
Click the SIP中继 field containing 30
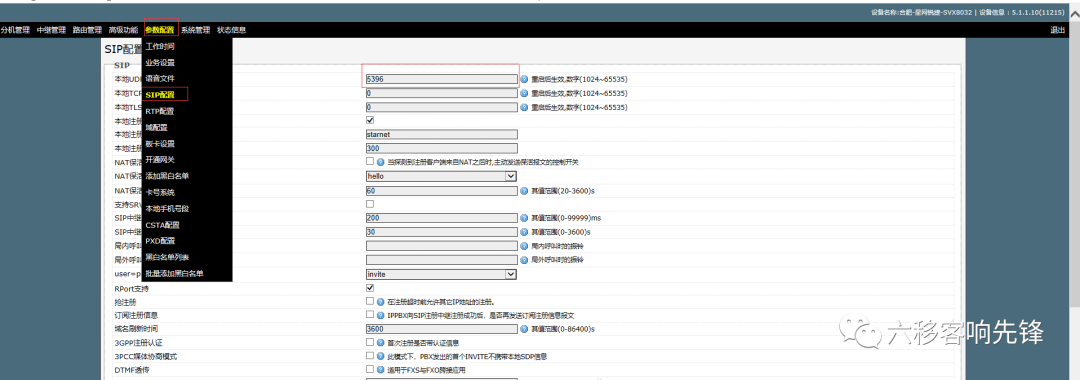442,232
